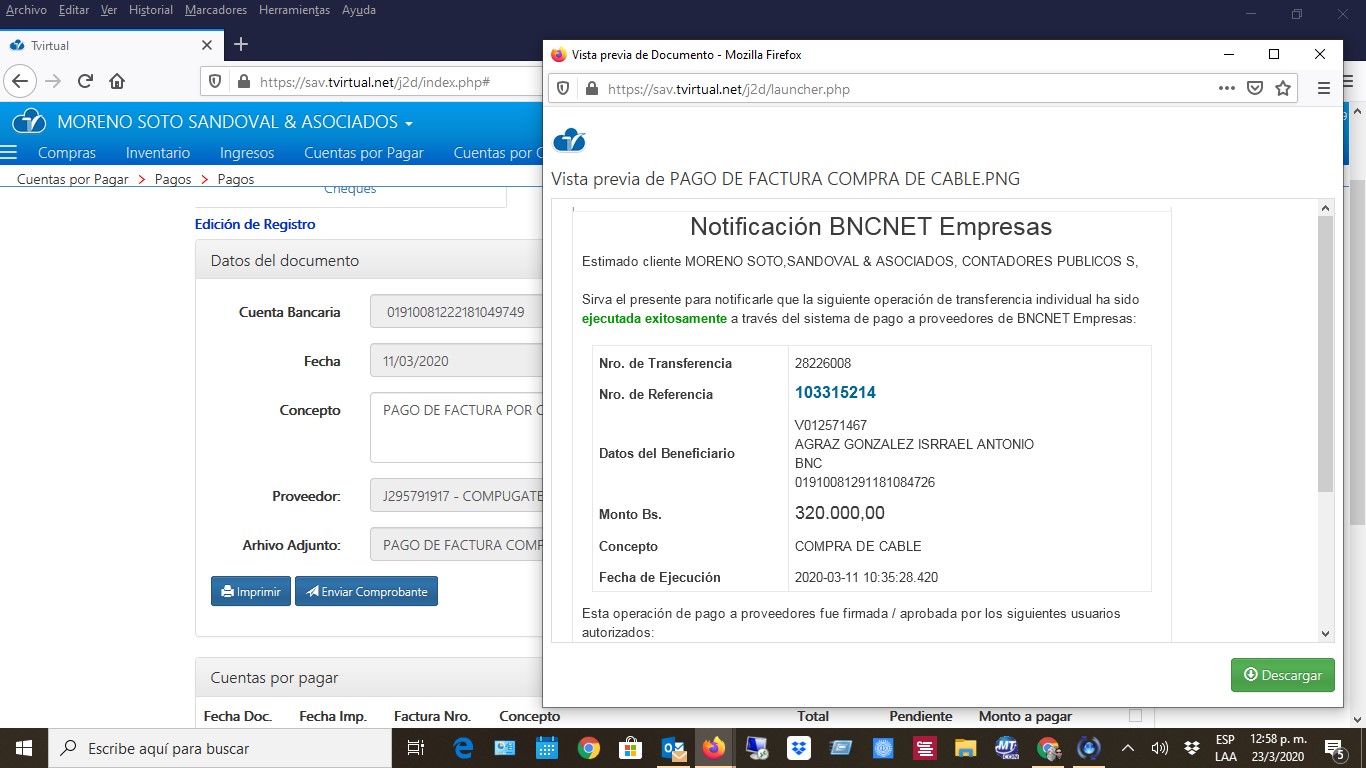1366x768 pixels.
Task: Open the popup window's Firefox hamburger menu
Action: pyautogui.click(x=1324, y=89)
